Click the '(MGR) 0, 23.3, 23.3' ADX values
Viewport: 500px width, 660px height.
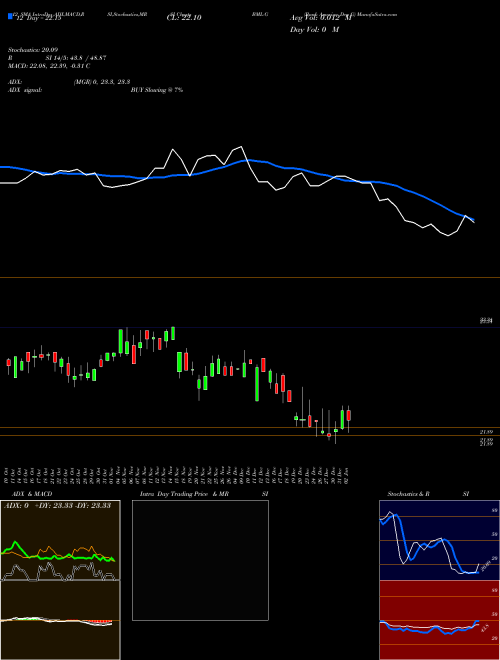pyautogui.click(x=102, y=82)
